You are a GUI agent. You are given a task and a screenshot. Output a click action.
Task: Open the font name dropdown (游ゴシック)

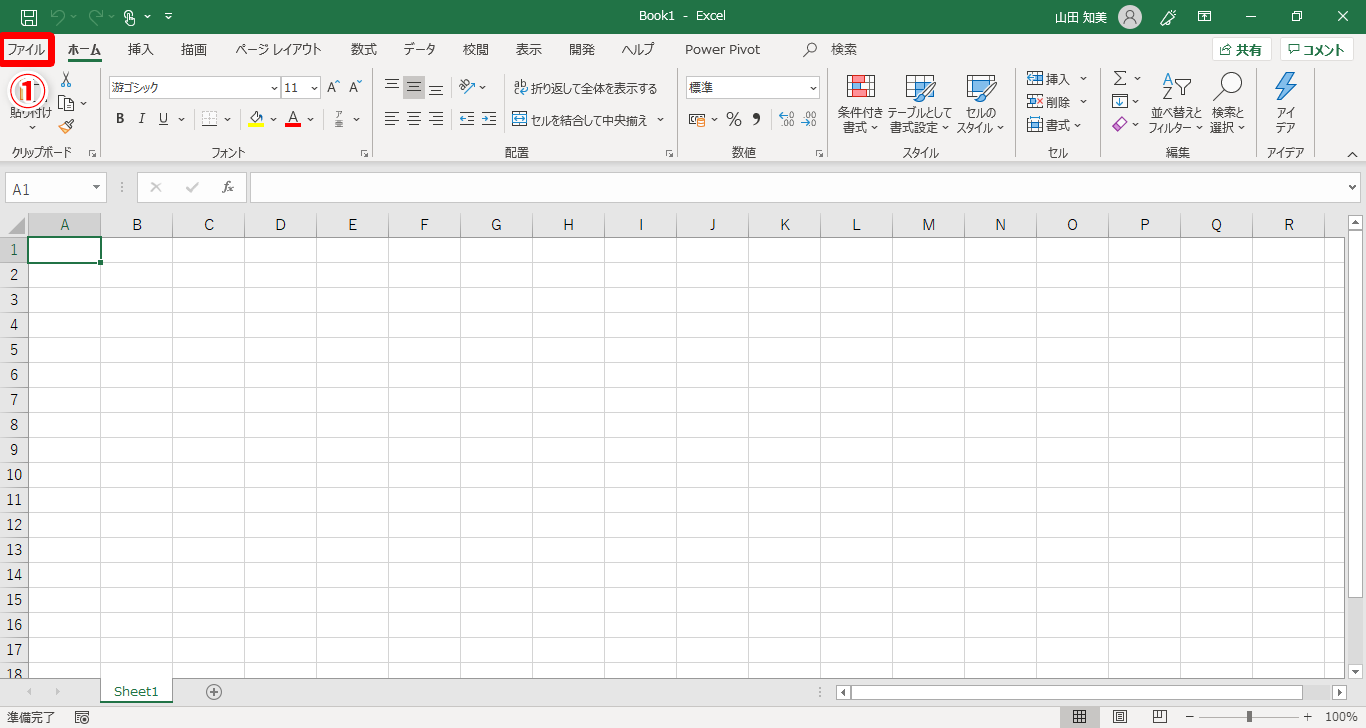pyautogui.click(x=275, y=88)
